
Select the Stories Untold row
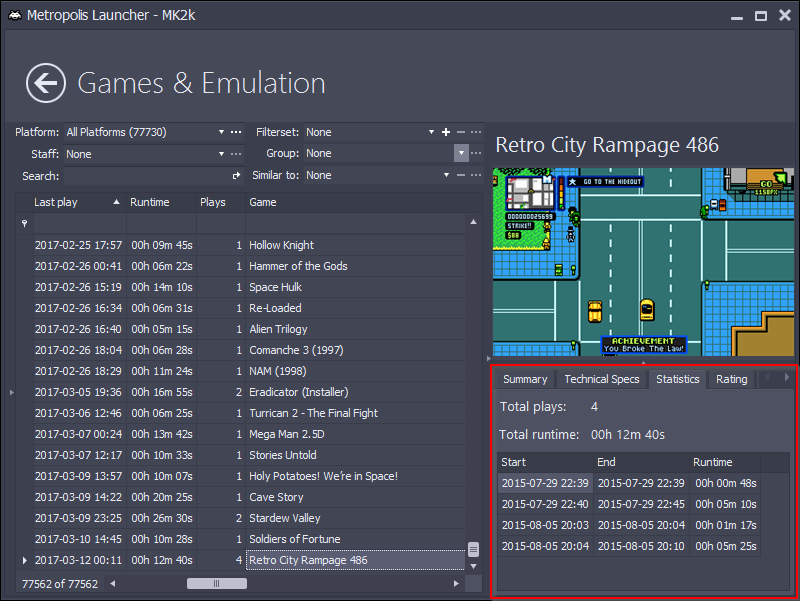click(249, 455)
